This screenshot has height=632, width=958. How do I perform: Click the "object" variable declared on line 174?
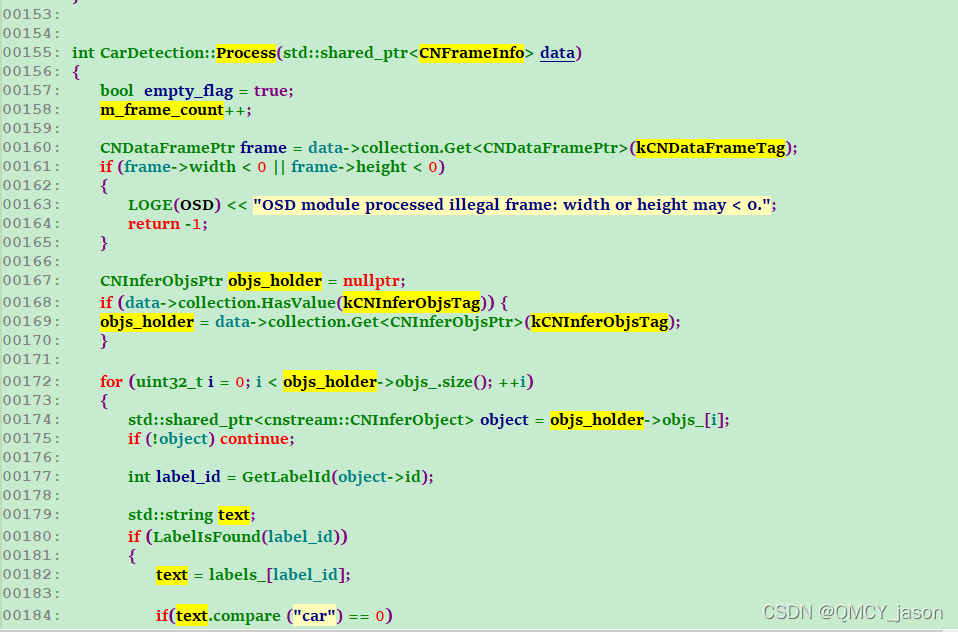[504, 420]
